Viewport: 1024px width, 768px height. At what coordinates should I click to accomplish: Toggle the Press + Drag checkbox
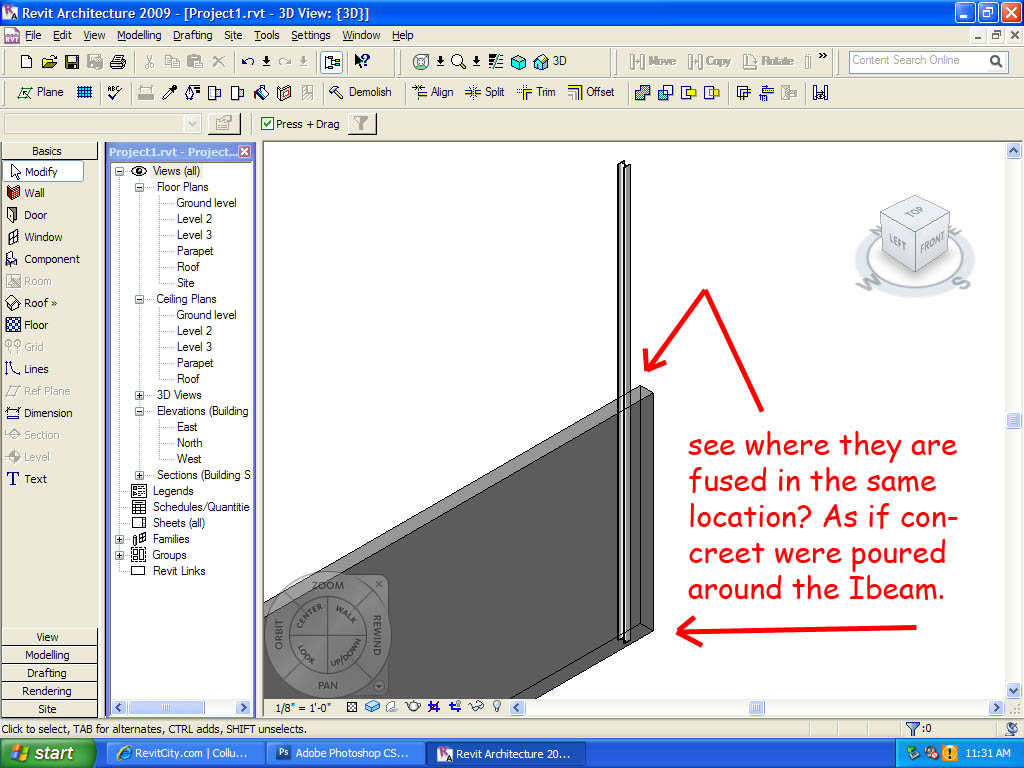point(267,123)
